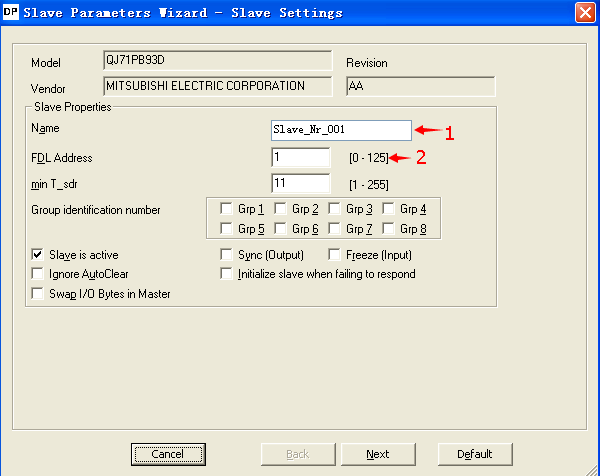Click the DP icon in title bar
The height and width of the screenshot is (476, 600).
click(12, 13)
